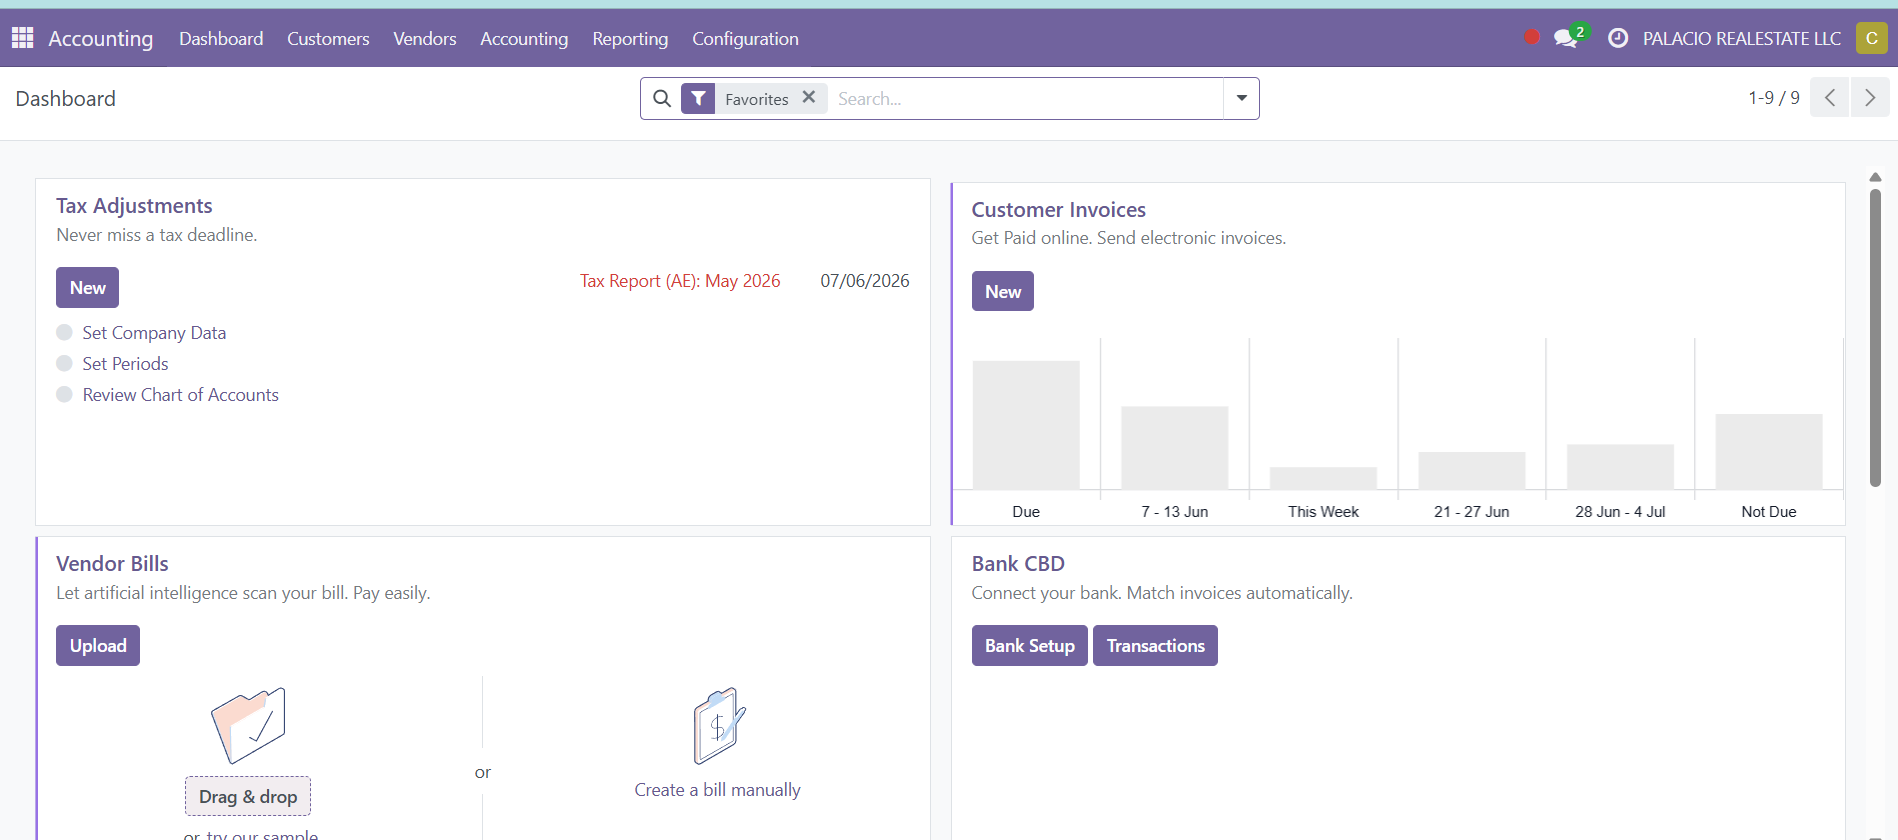The height and width of the screenshot is (840, 1898).
Task: Upload a vendor bill
Action: [98, 645]
